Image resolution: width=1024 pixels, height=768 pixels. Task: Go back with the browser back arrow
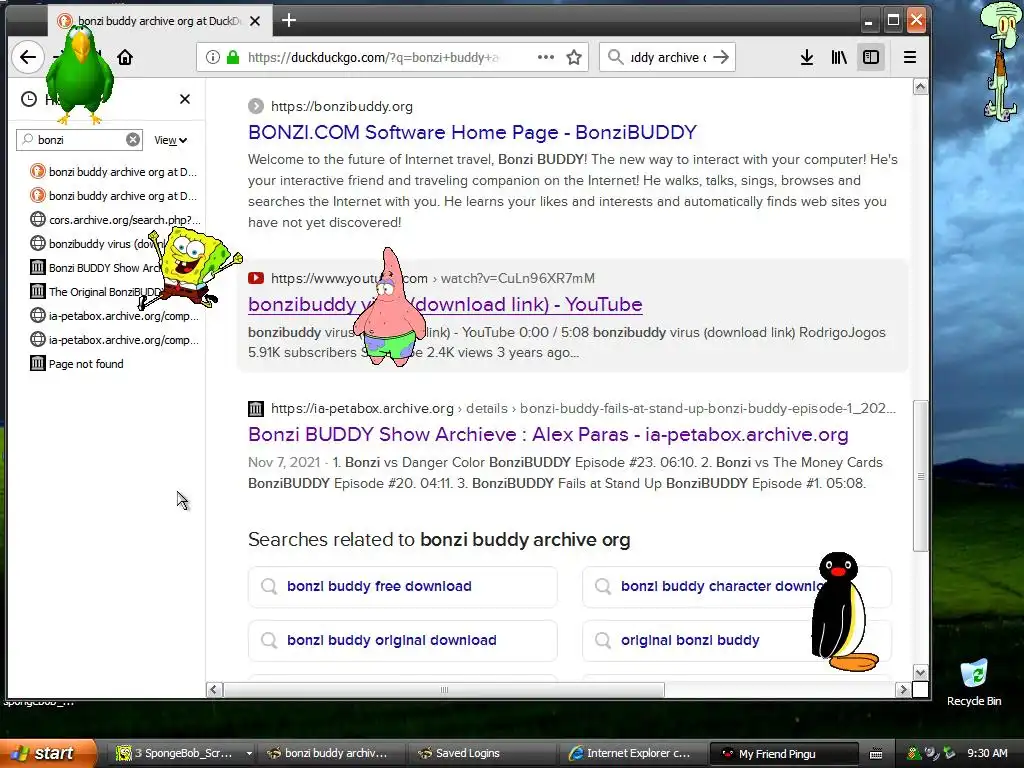pyautogui.click(x=27, y=57)
